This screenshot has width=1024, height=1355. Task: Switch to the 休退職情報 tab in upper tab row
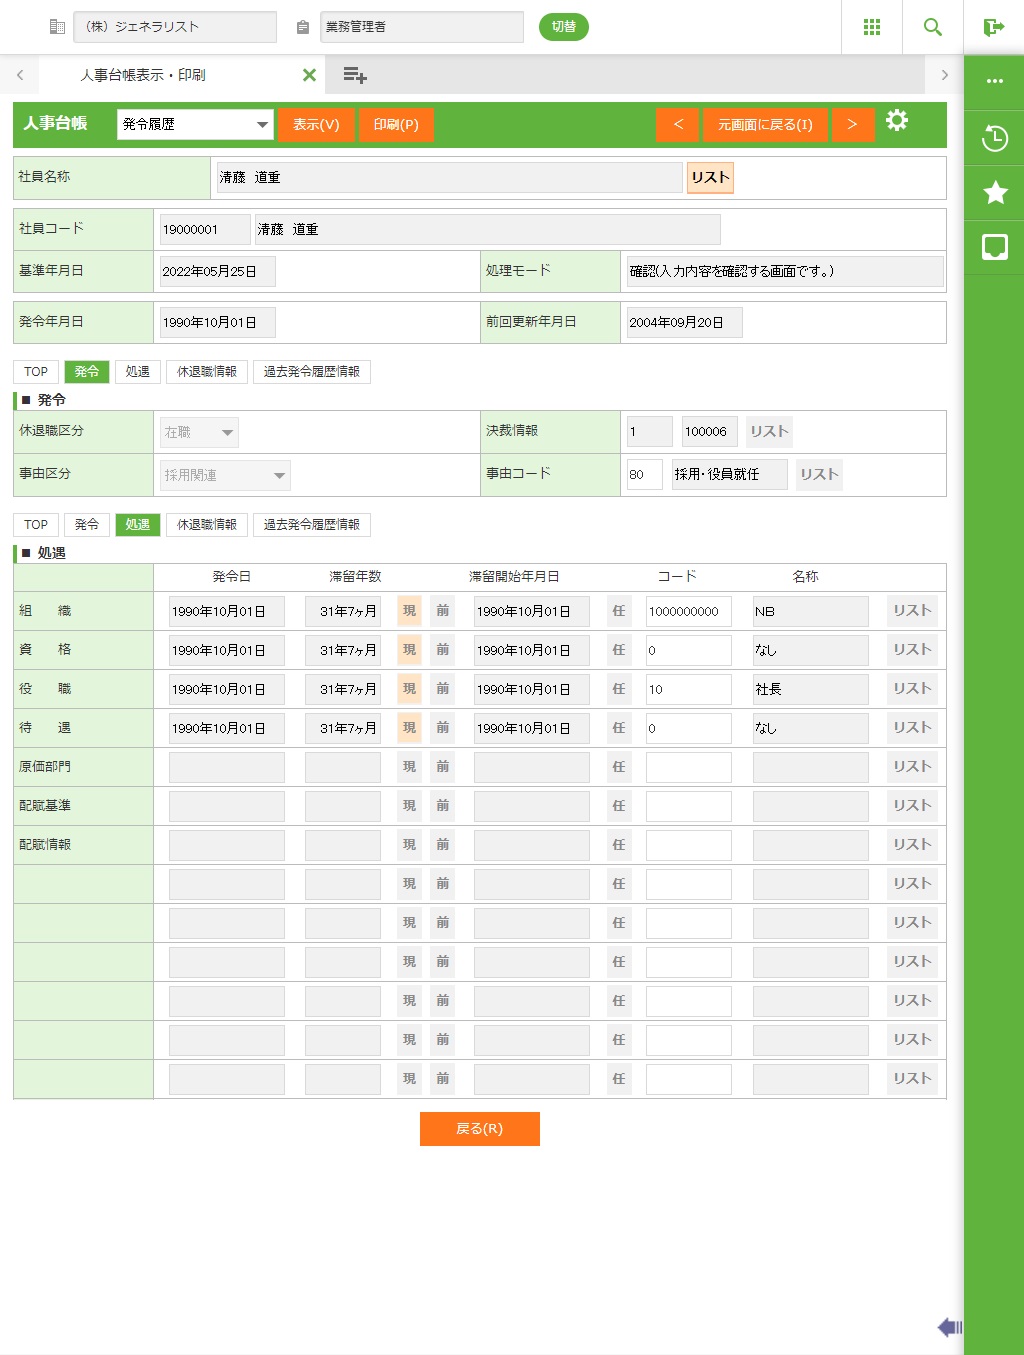[206, 372]
